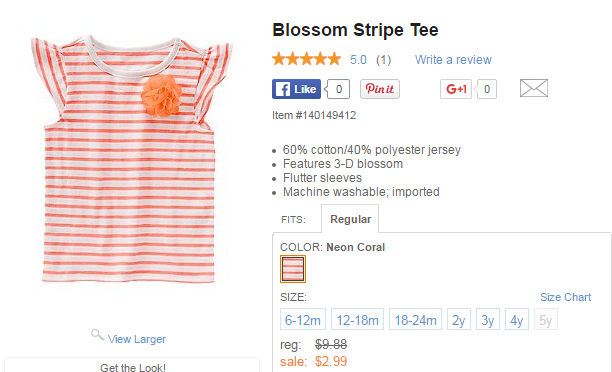The height and width of the screenshot is (372, 612).
Task: Click the magnifier icon beside View Larger
Action: [97, 335]
